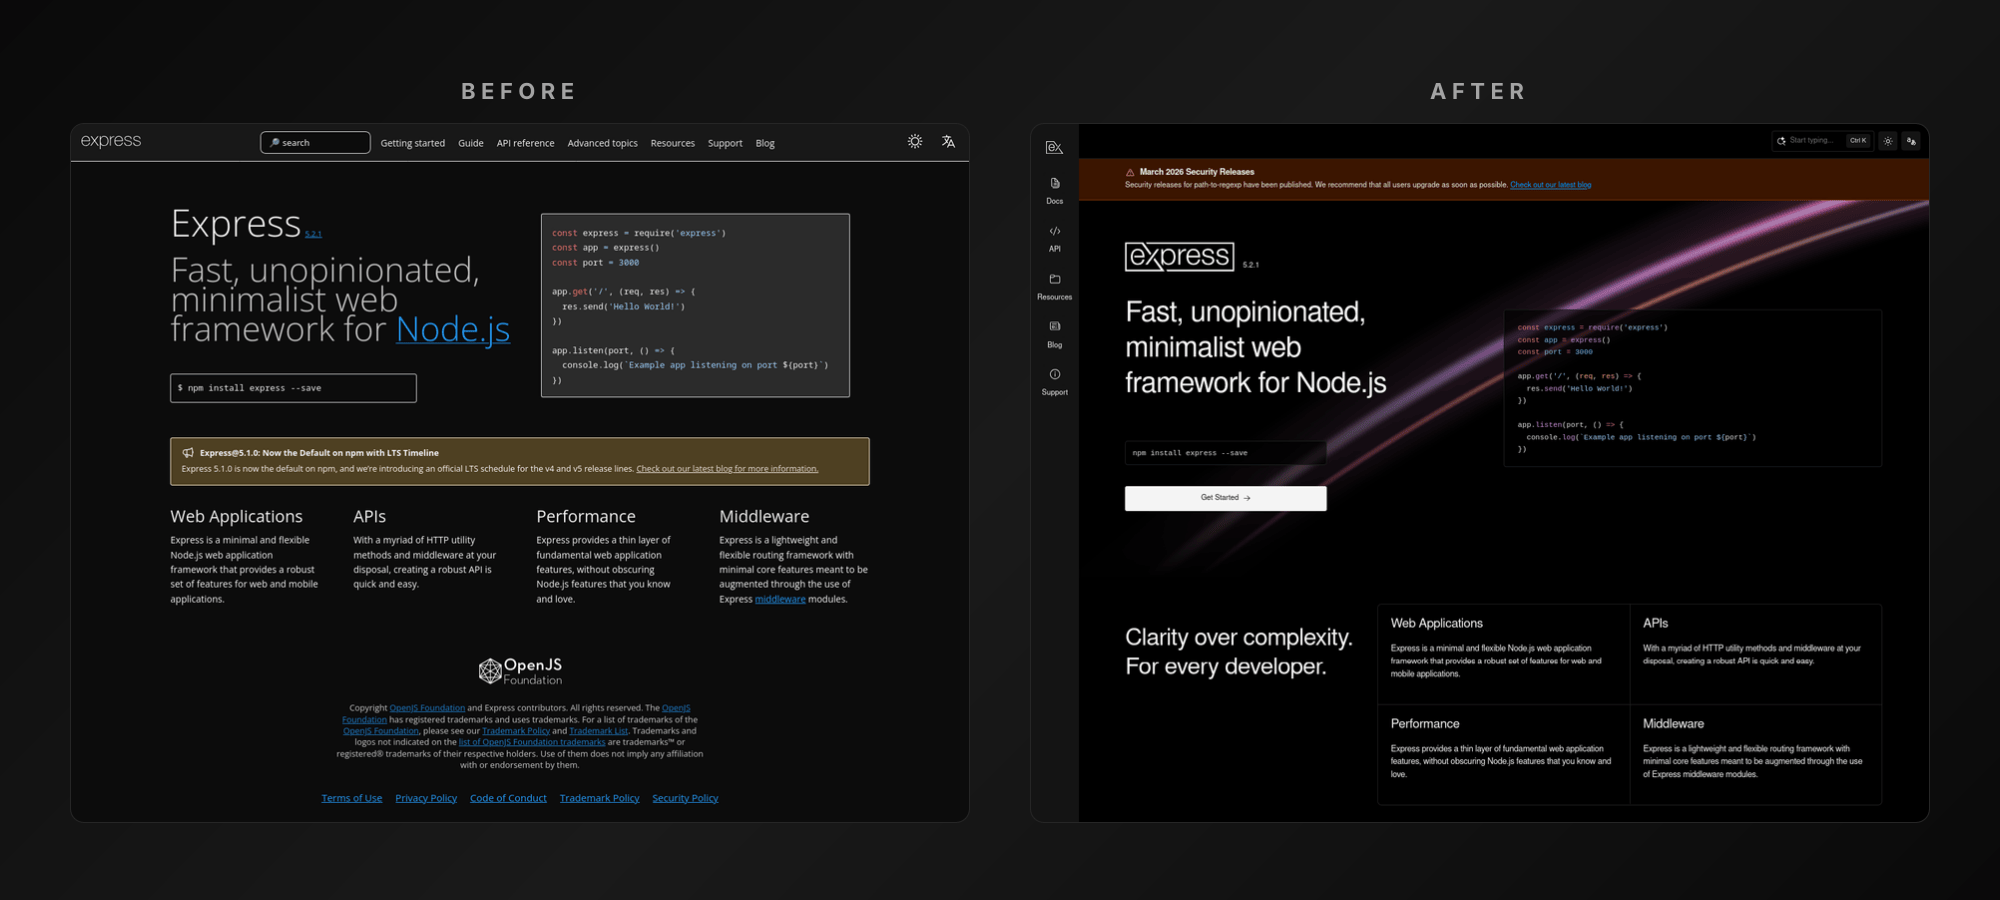Open the Resources item in Before top nav
The image size is (2000, 900).
click(x=672, y=143)
